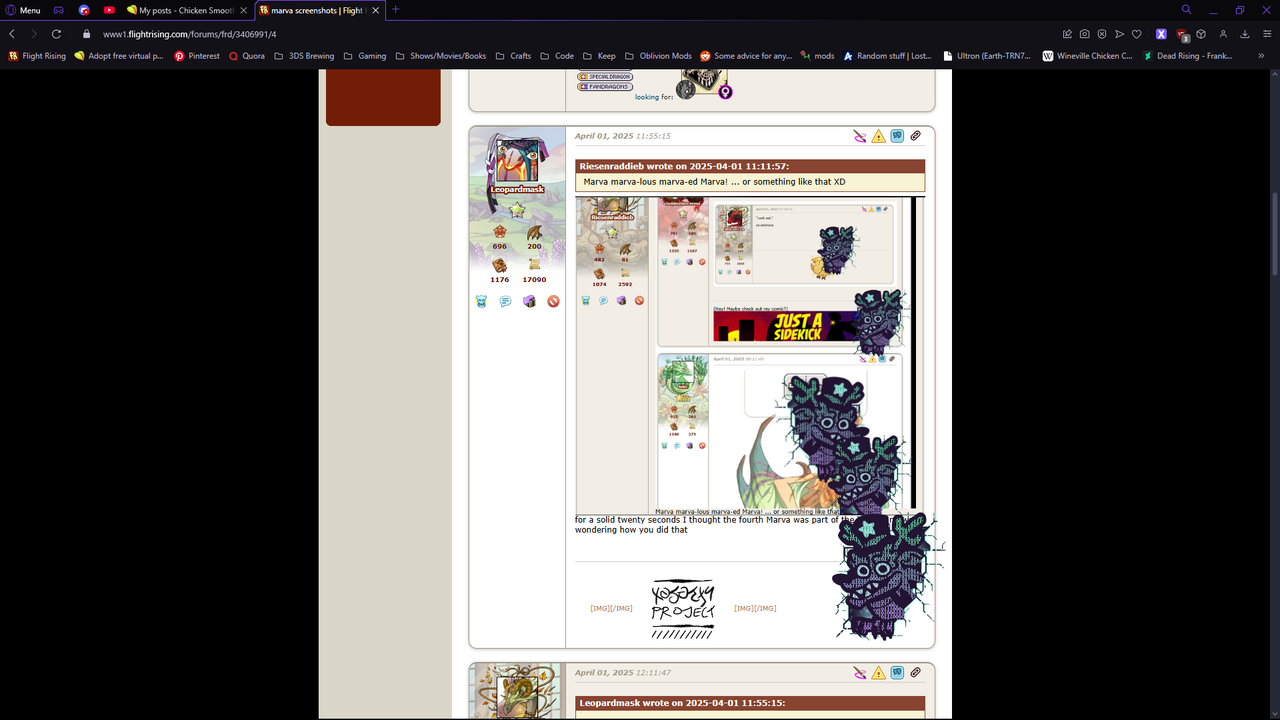This screenshot has width=1280, height=720.
Task: Expand the Gaming bookmark folder
Action: (x=365, y=56)
